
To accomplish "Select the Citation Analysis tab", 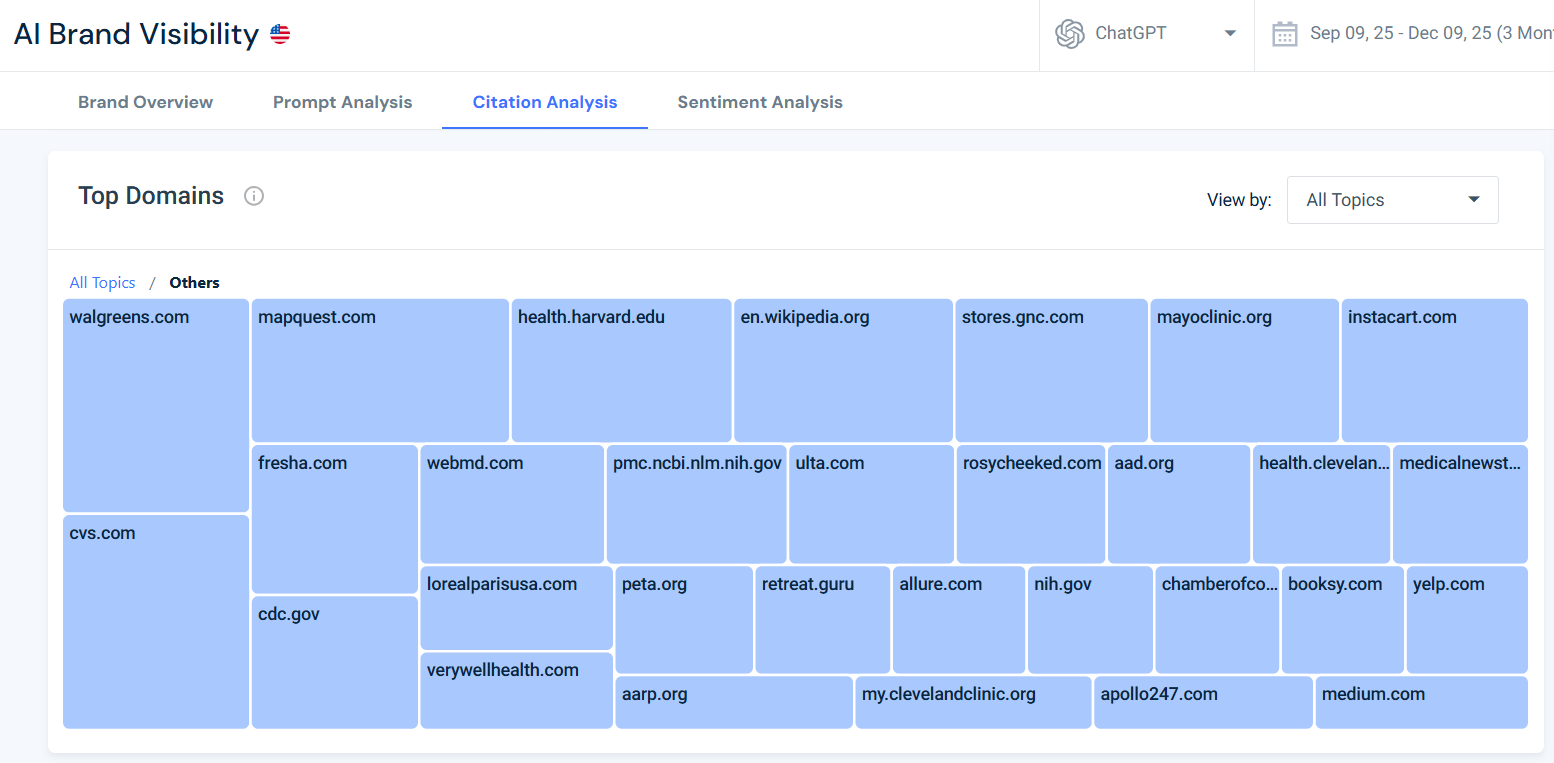I will tap(544, 101).
